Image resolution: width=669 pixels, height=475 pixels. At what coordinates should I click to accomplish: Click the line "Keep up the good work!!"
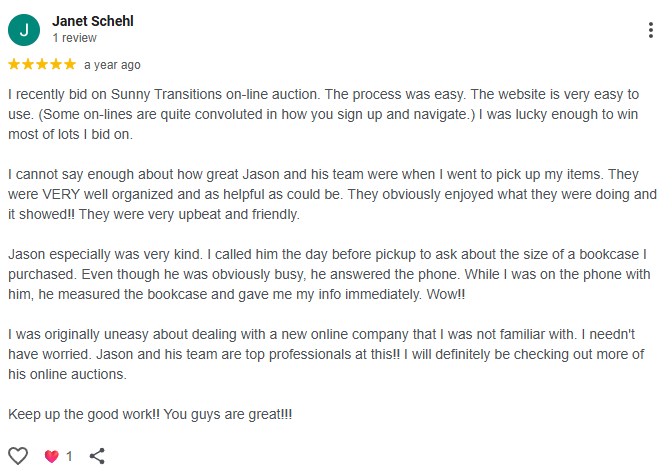point(150,414)
